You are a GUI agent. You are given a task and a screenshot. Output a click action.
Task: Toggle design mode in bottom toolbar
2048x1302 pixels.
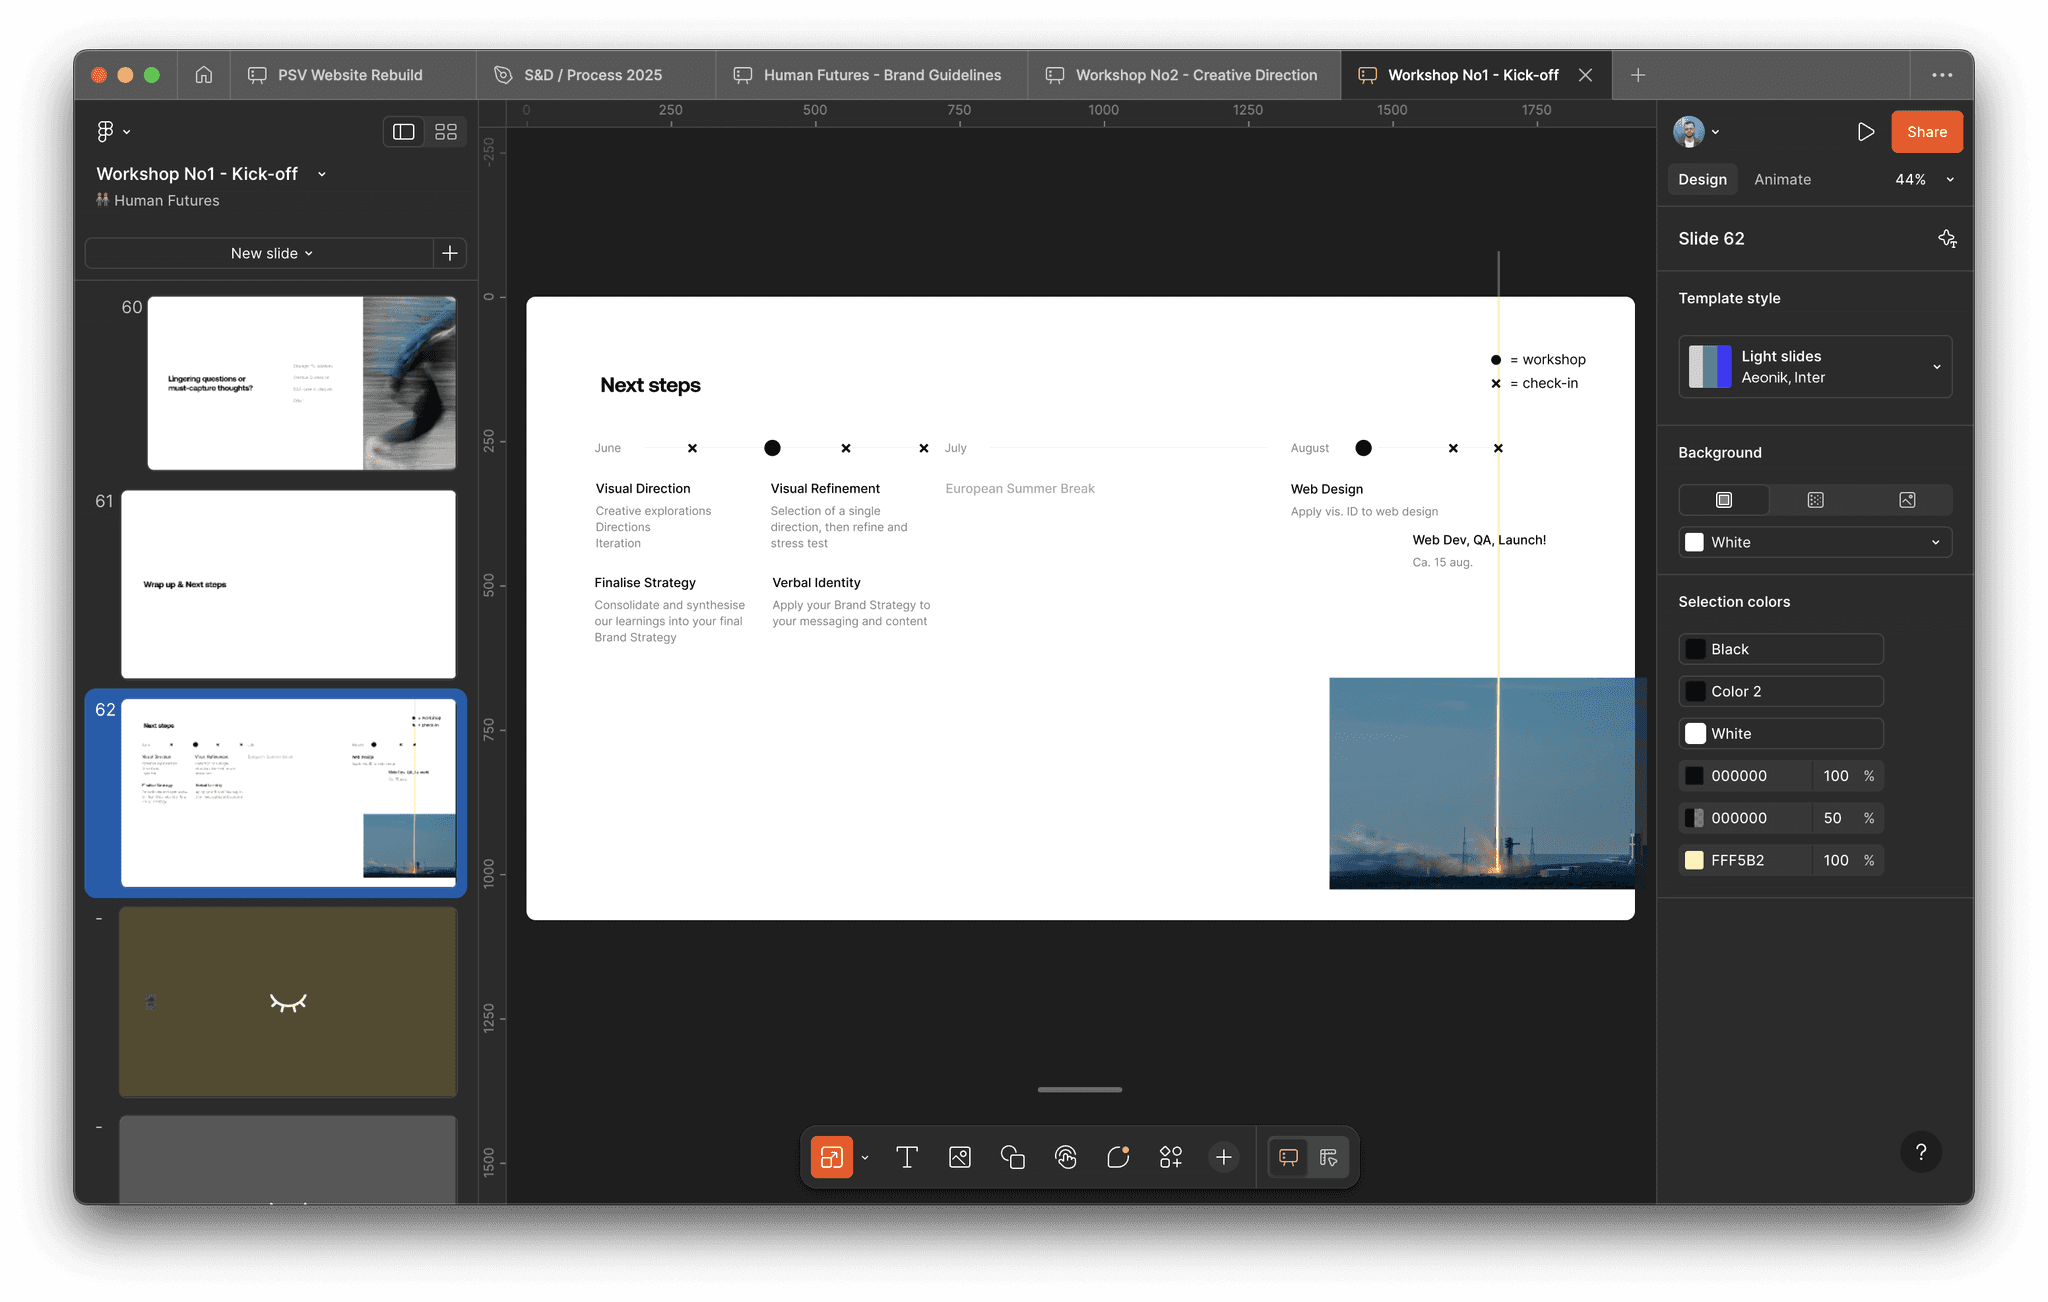coord(1328,1157)
